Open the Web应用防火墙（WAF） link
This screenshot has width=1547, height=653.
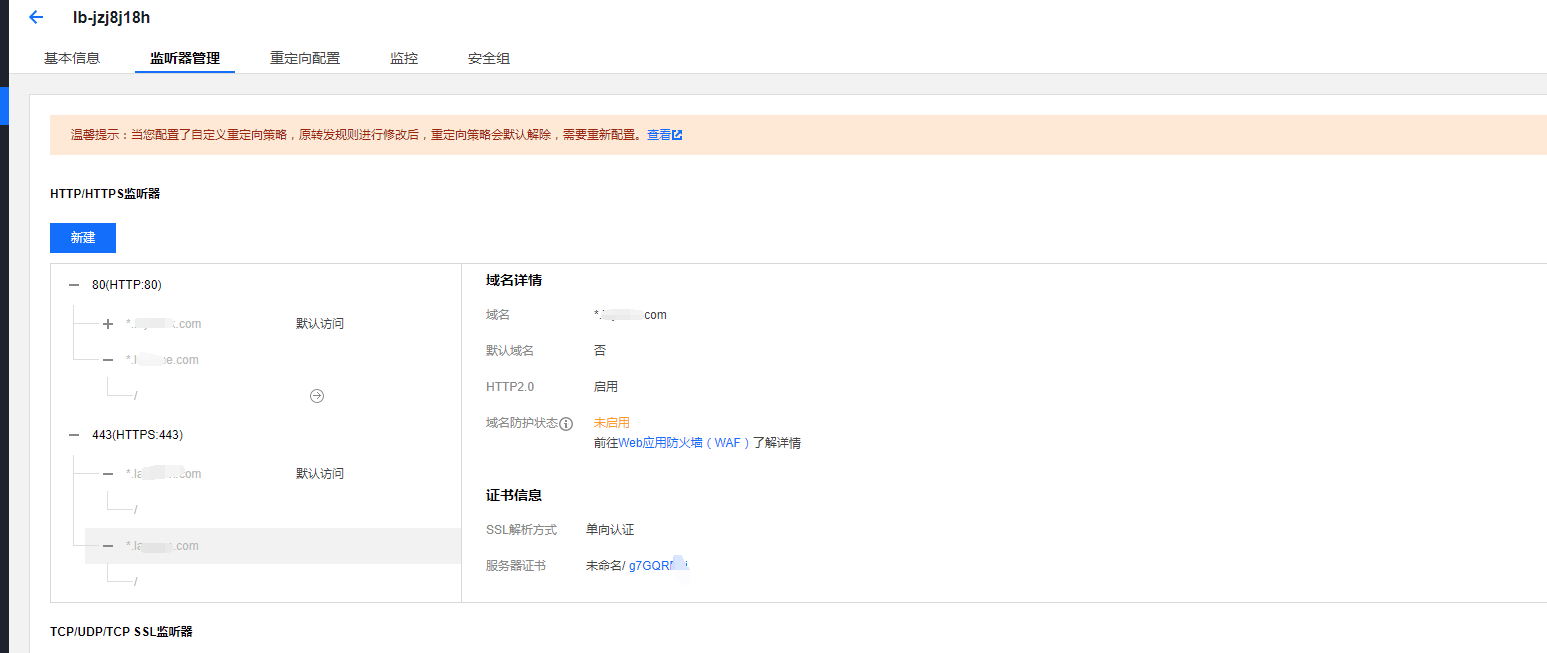685,443
